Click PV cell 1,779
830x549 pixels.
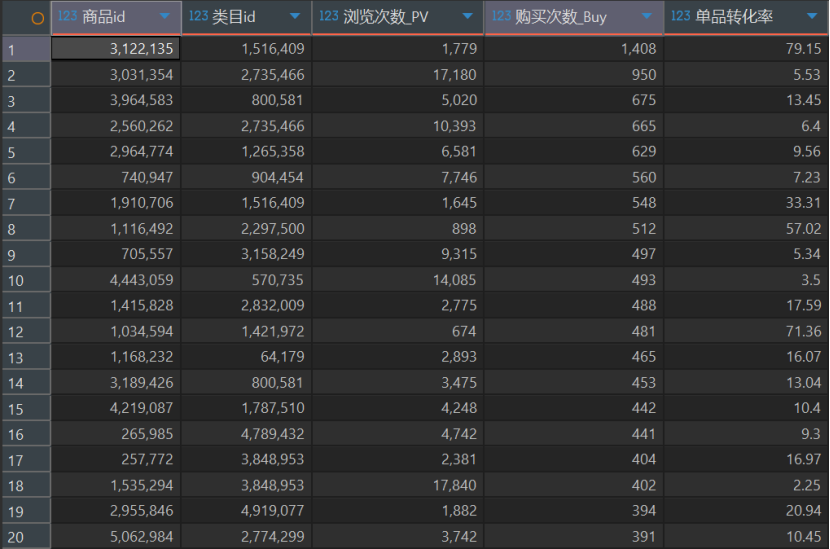click(398, 49)
